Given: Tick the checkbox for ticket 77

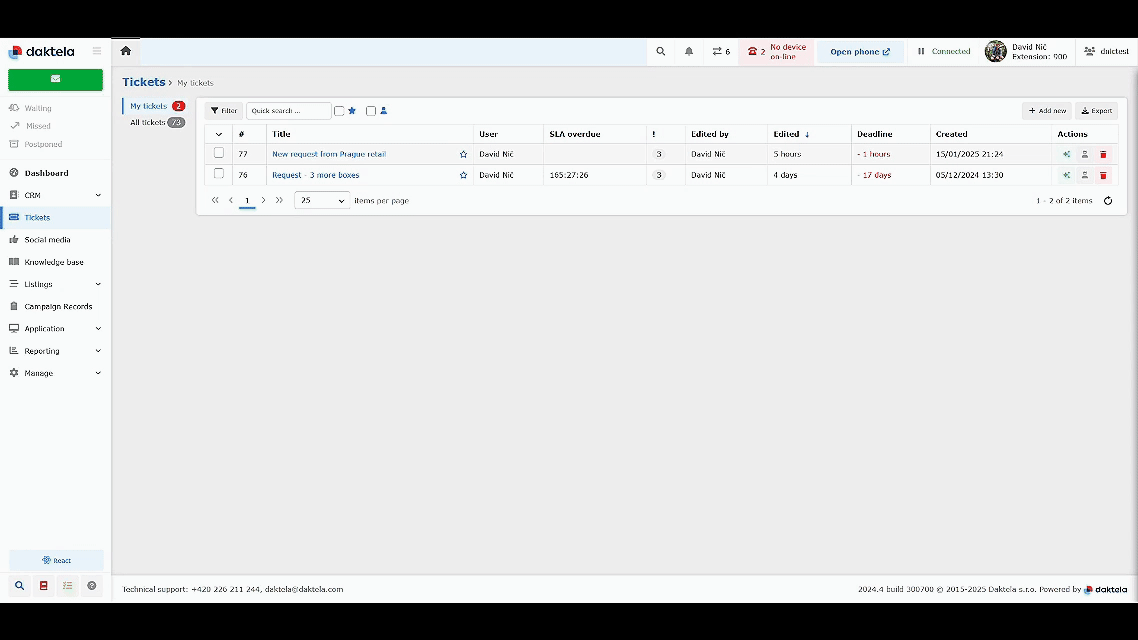Looking at the screenshot, I should click(x=219, y=153).
